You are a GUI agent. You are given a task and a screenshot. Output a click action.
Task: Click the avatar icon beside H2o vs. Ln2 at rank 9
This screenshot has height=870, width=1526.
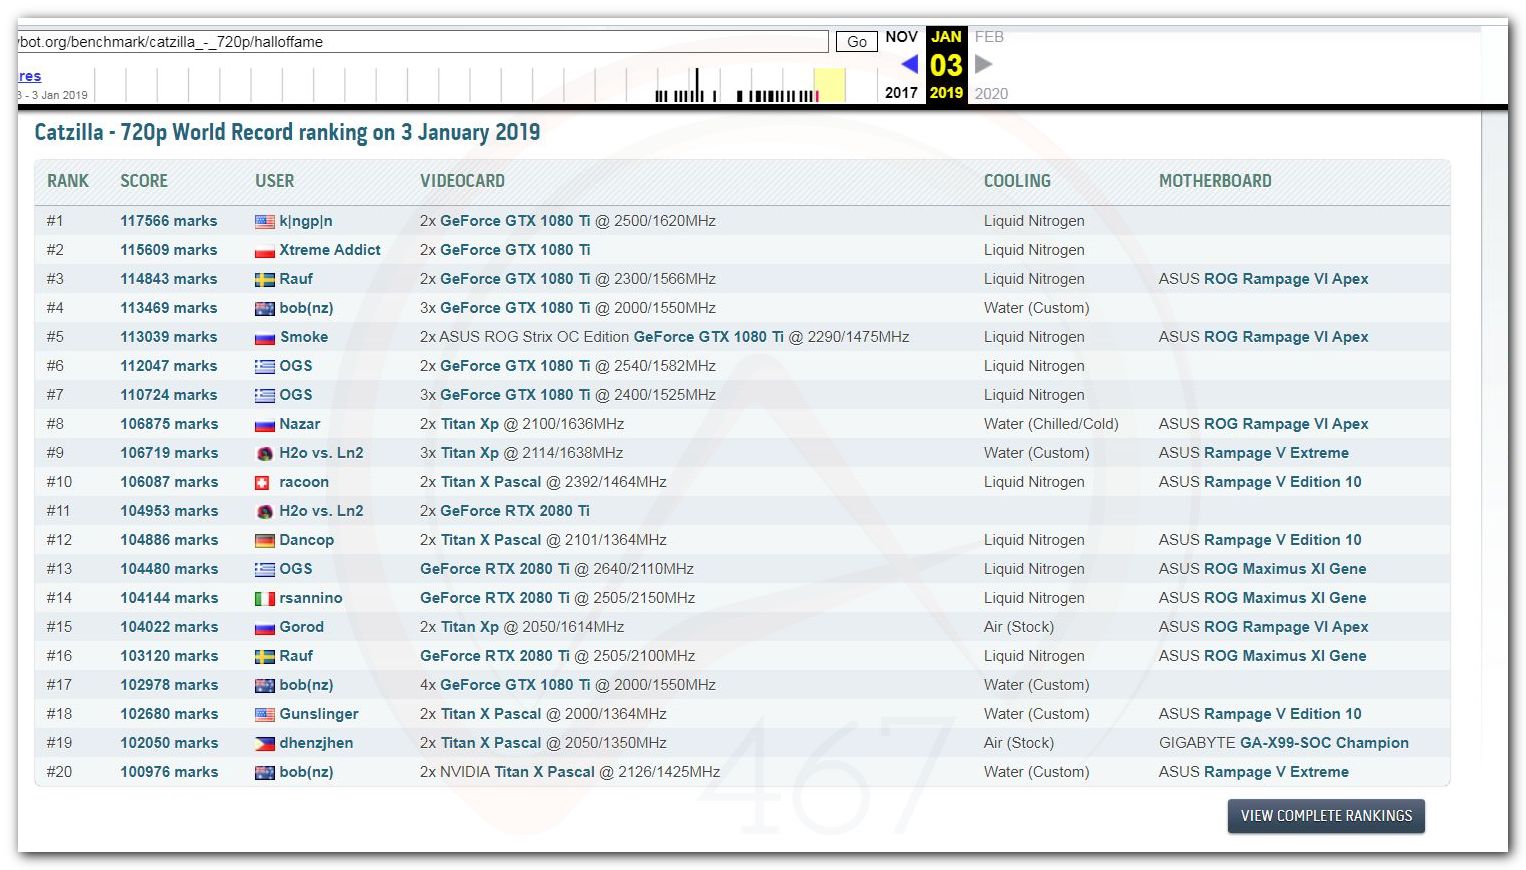coord(264,454)
